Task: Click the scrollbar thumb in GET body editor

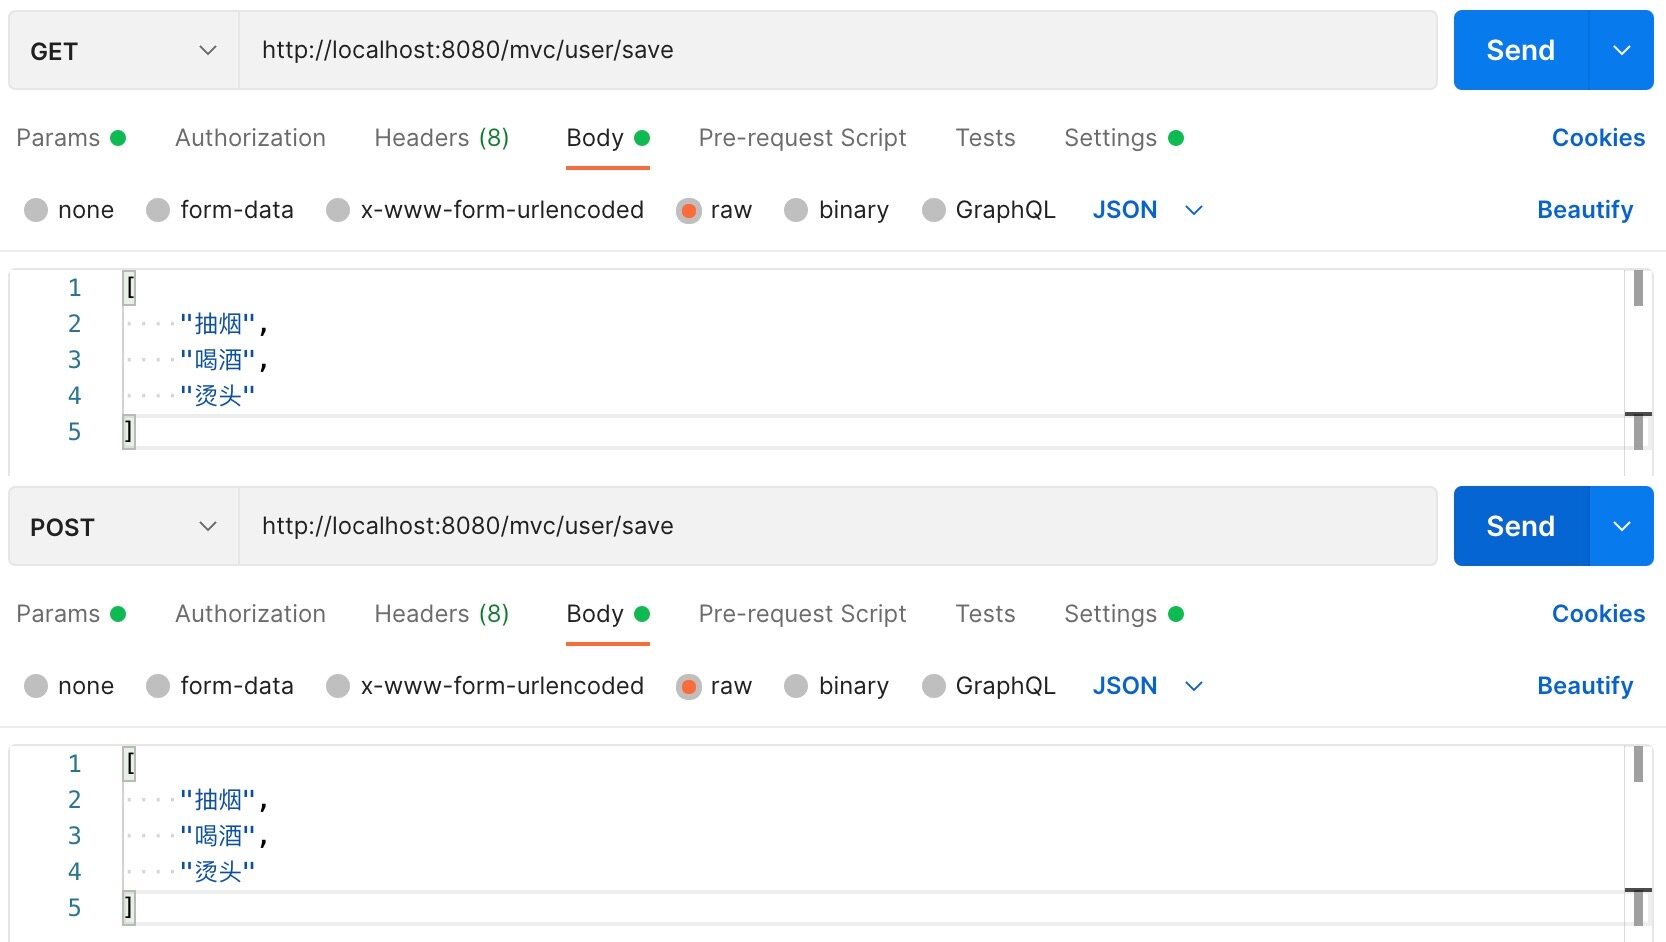Action: point(1638,289)
